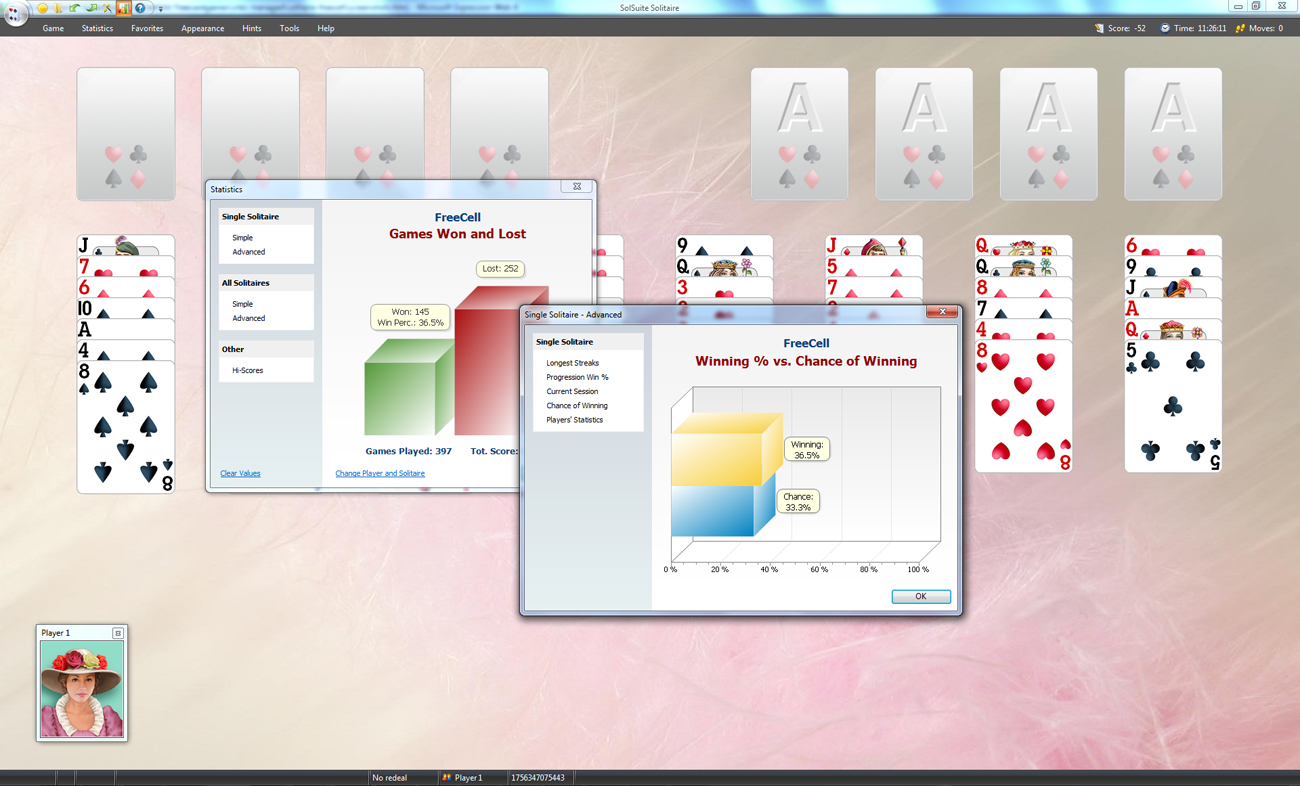Click the Score icon in top bar
Image resolution: width=1300 pixels, height=786 pixels.
tap(1099, 28)
